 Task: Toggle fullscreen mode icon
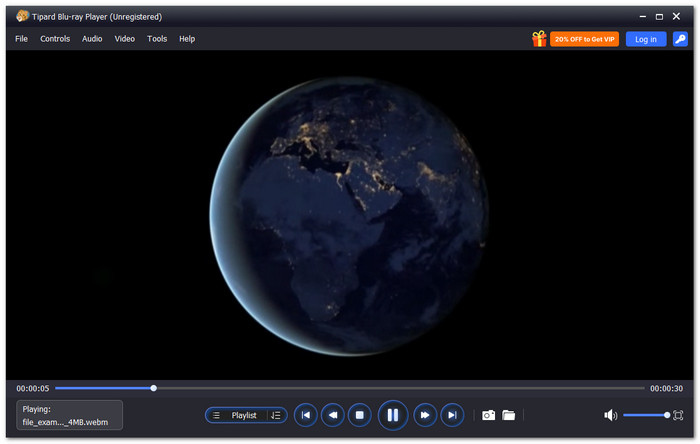click(x=678, y=415)
